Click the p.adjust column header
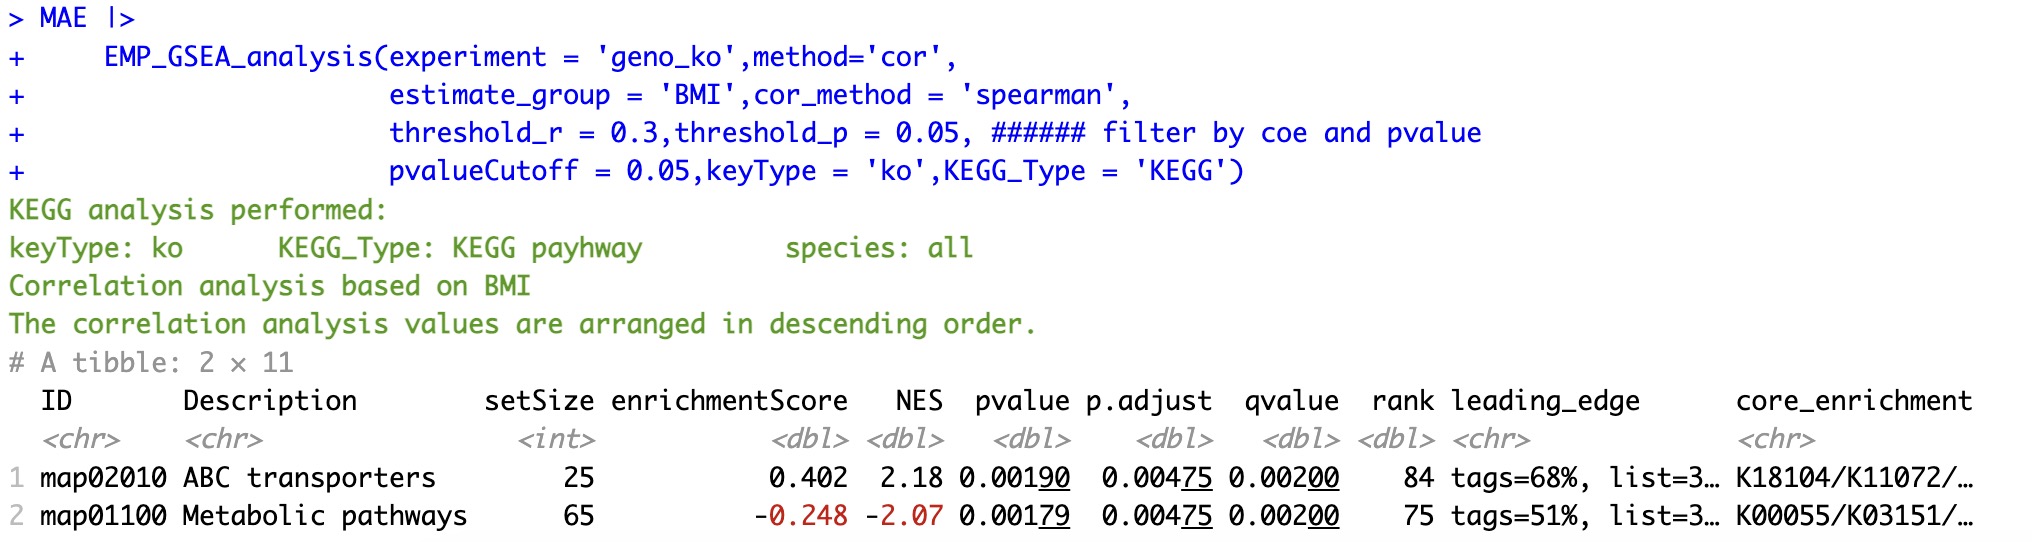The height and width of the screenshot is (542, 2032). tap(1148, 401)
